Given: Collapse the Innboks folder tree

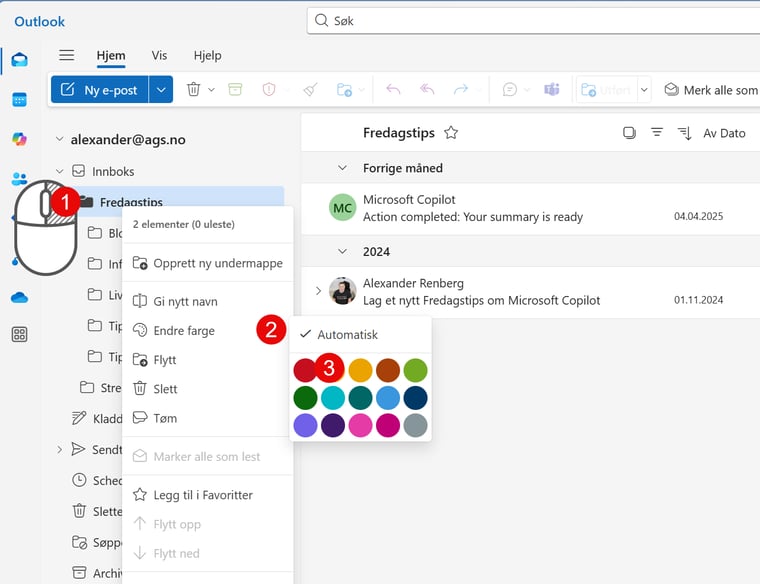Looking at the screenshot, I should [59, 171].
